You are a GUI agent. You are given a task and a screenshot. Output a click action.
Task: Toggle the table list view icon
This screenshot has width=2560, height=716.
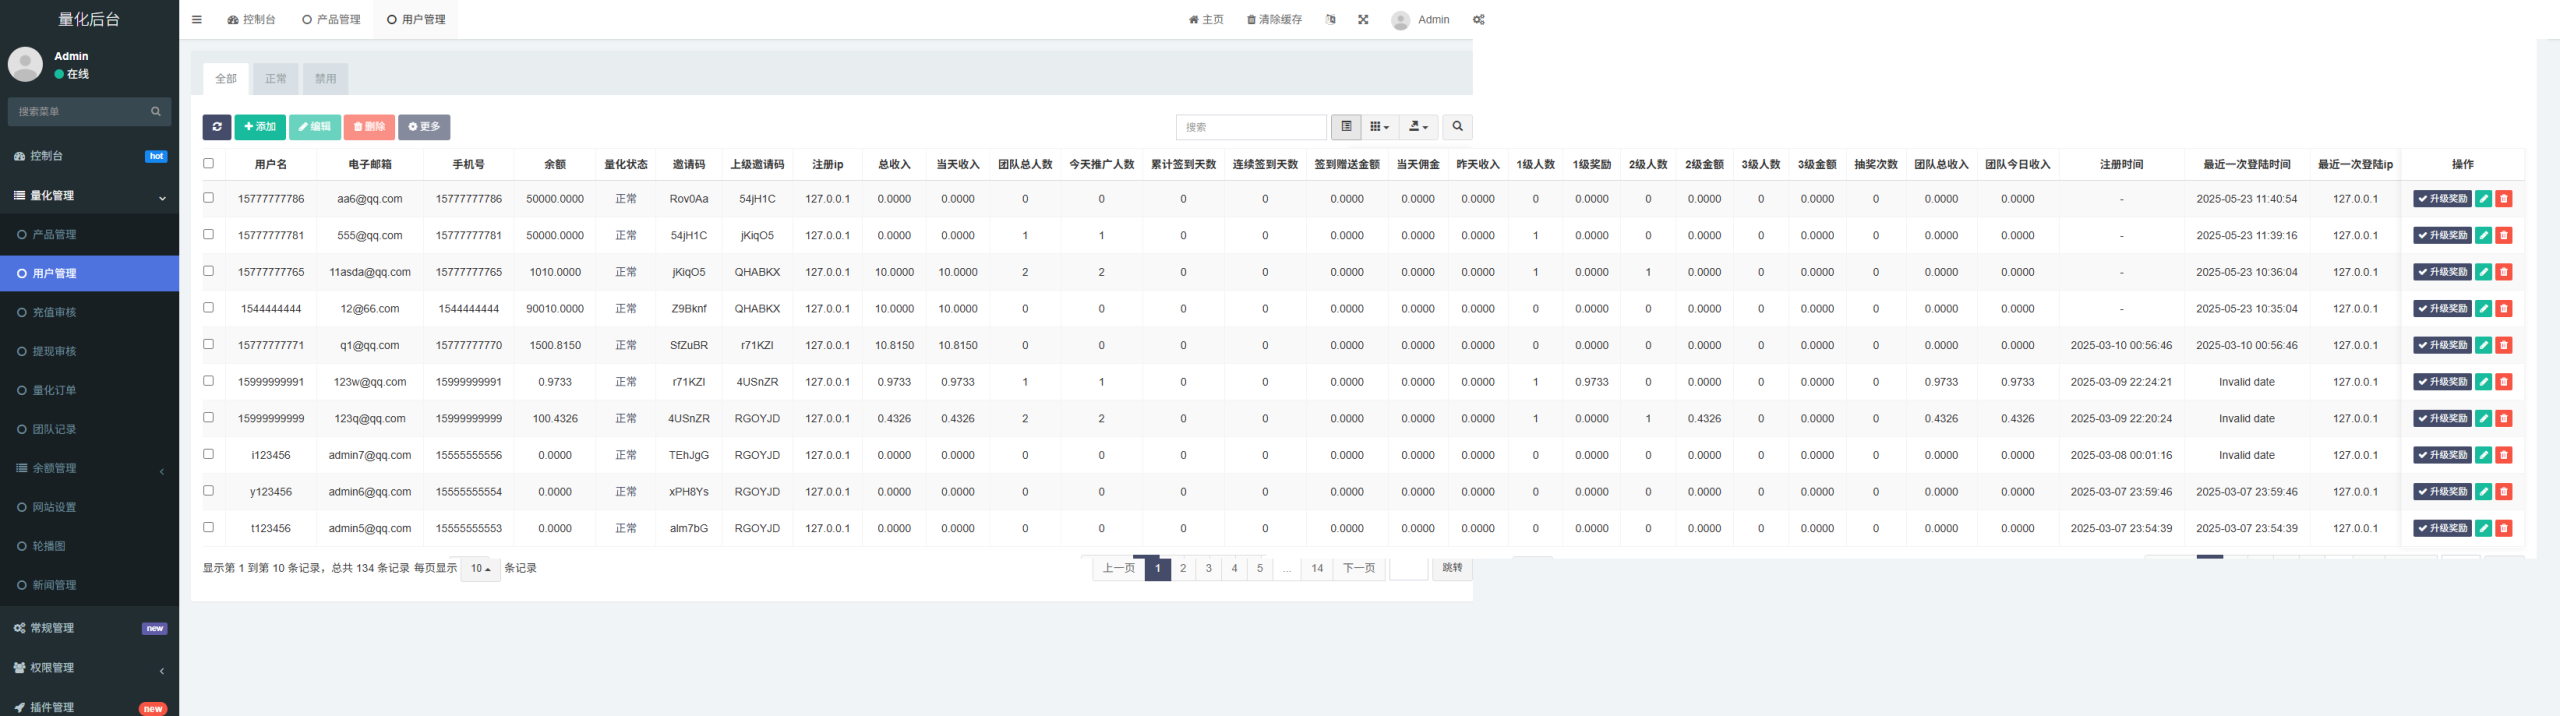click(1346, 127)
